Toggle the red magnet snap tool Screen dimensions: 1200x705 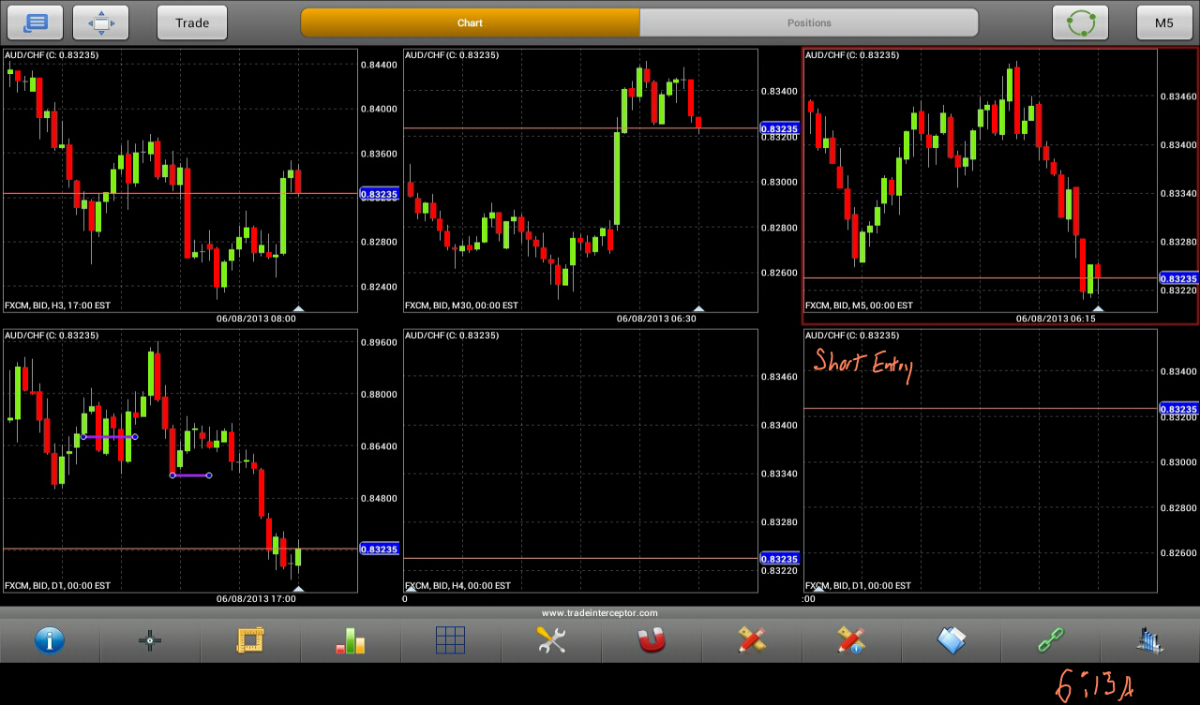[651, 640]
